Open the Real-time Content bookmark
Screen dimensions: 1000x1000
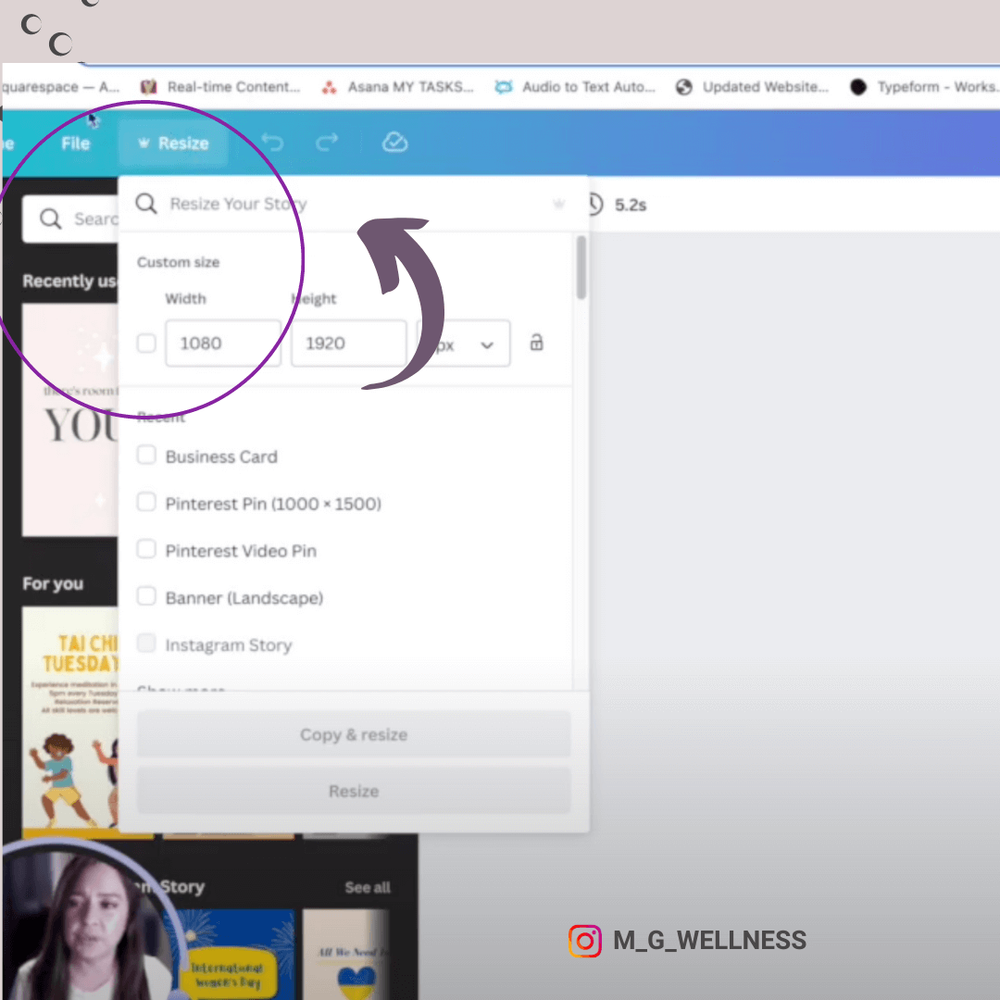coord(221,87)
